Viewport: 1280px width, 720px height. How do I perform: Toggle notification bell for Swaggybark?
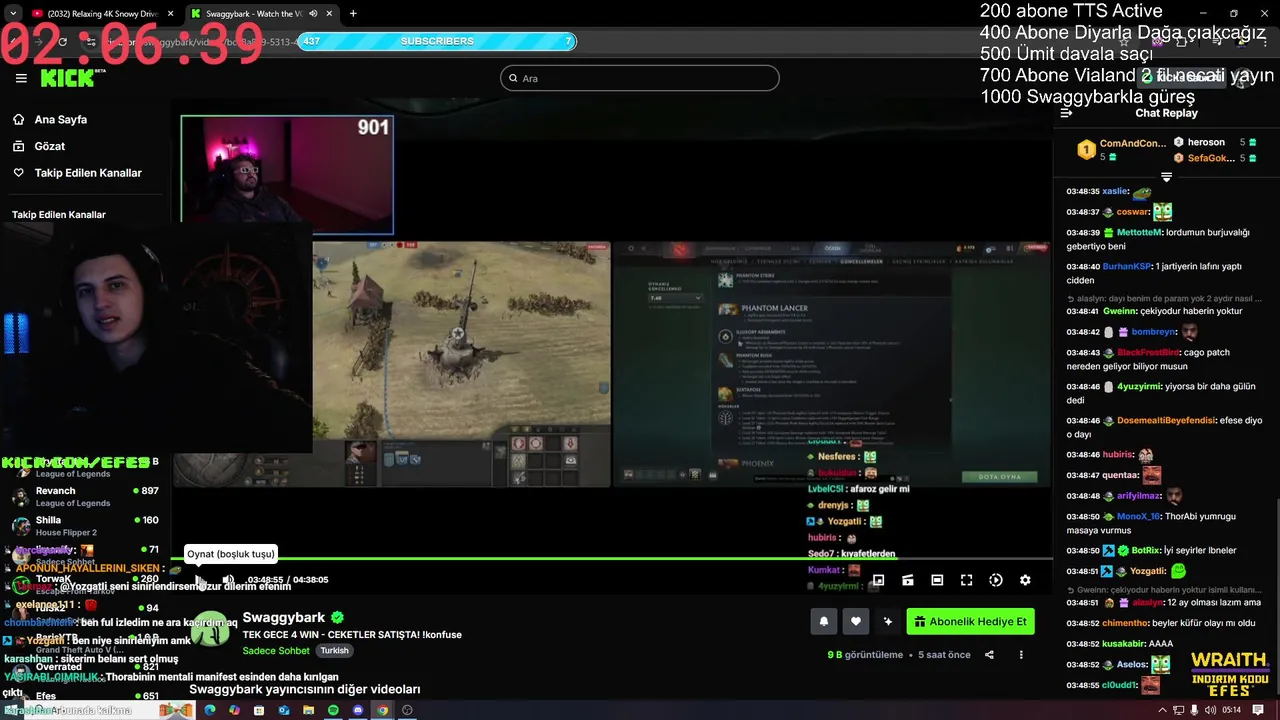[824, 622]
